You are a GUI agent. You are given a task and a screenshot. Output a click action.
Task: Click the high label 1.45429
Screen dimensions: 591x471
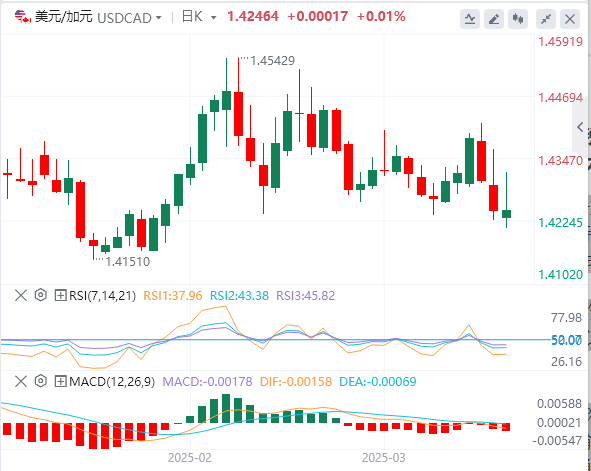point(273,61)
